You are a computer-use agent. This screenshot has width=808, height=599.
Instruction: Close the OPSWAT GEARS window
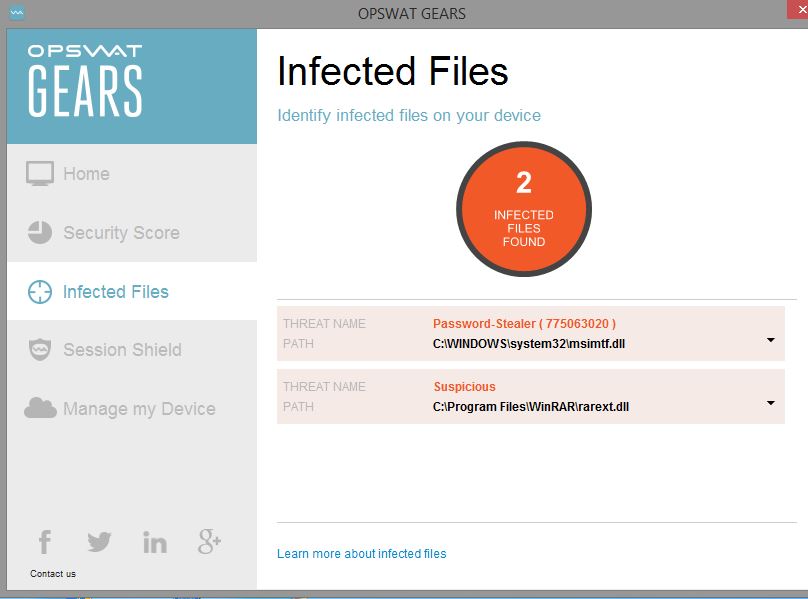[x=799, y=10]
